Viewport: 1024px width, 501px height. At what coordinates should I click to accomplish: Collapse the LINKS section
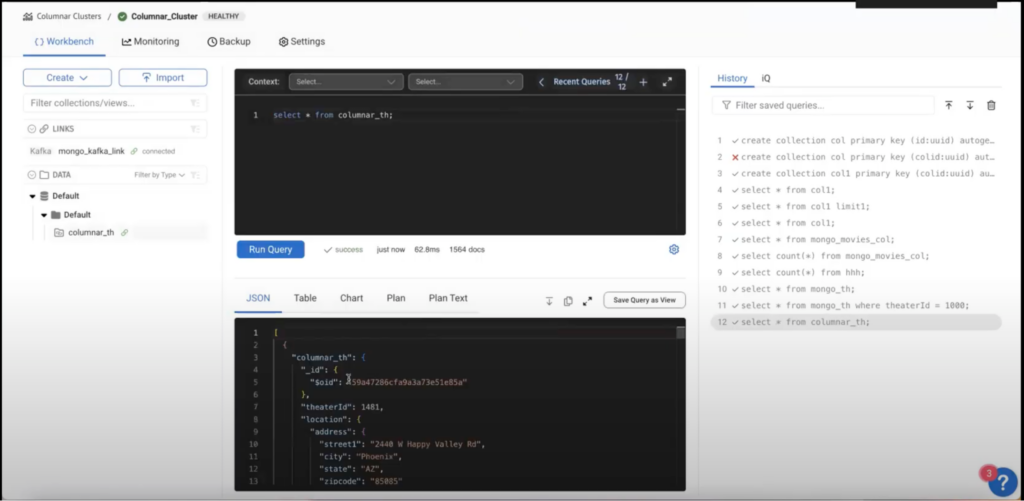pos(31,129)
